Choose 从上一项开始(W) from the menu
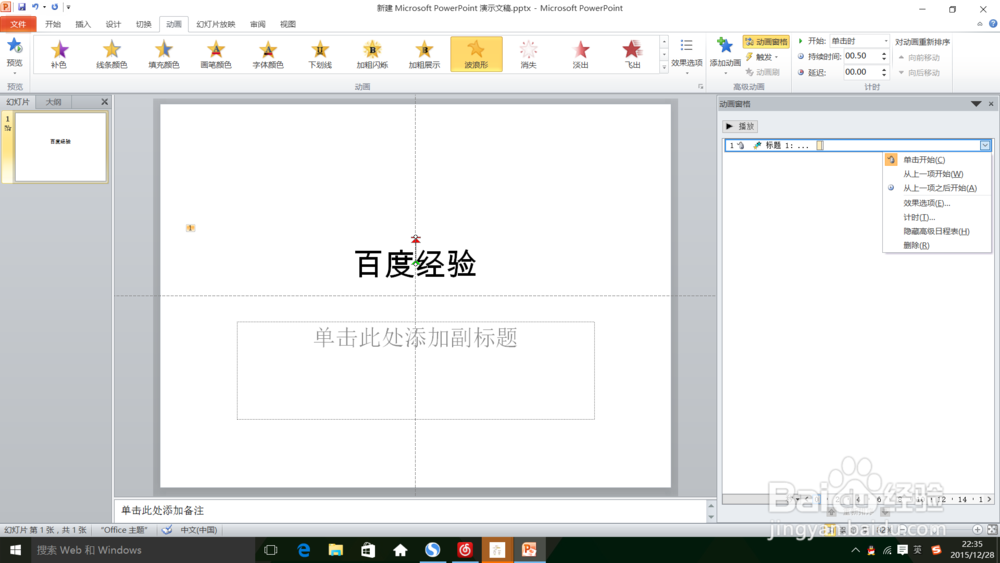Viewport: 1000px width, 563px height. (937, 174)
